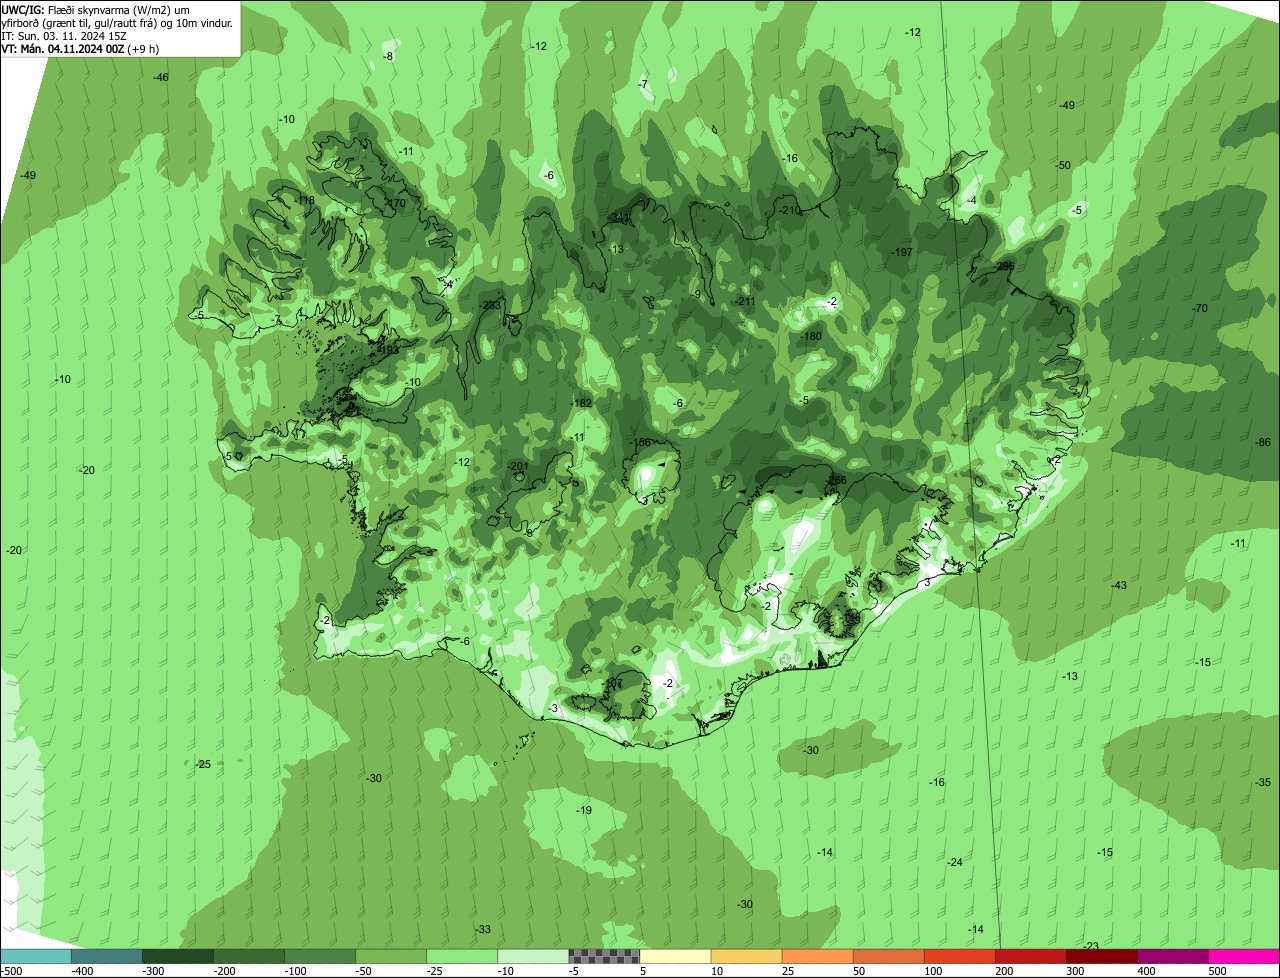Pick the purple legend swatch between 400 and 500
The image size is (1280, 978).
(x=1172, y=957)
